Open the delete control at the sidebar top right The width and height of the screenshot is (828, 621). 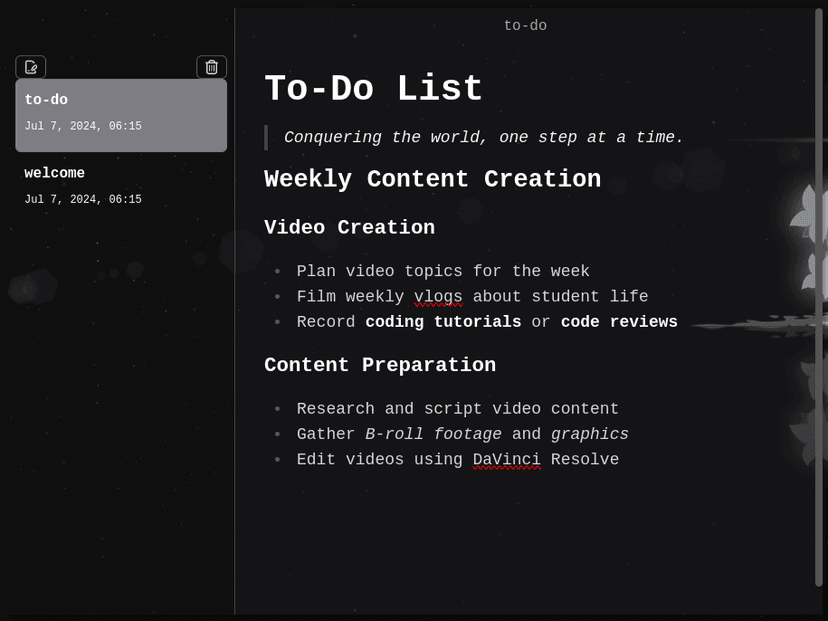click(x=211, y=67)
